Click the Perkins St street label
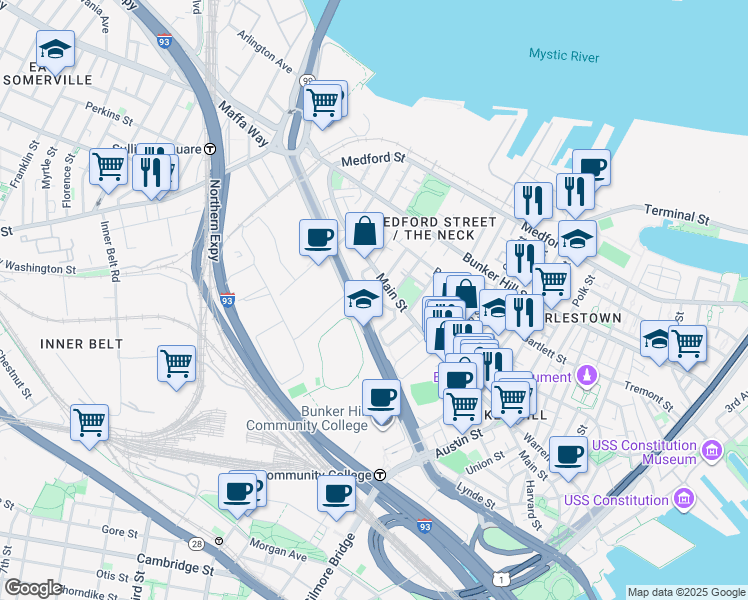748x600 pixels. tap(109, 113)
